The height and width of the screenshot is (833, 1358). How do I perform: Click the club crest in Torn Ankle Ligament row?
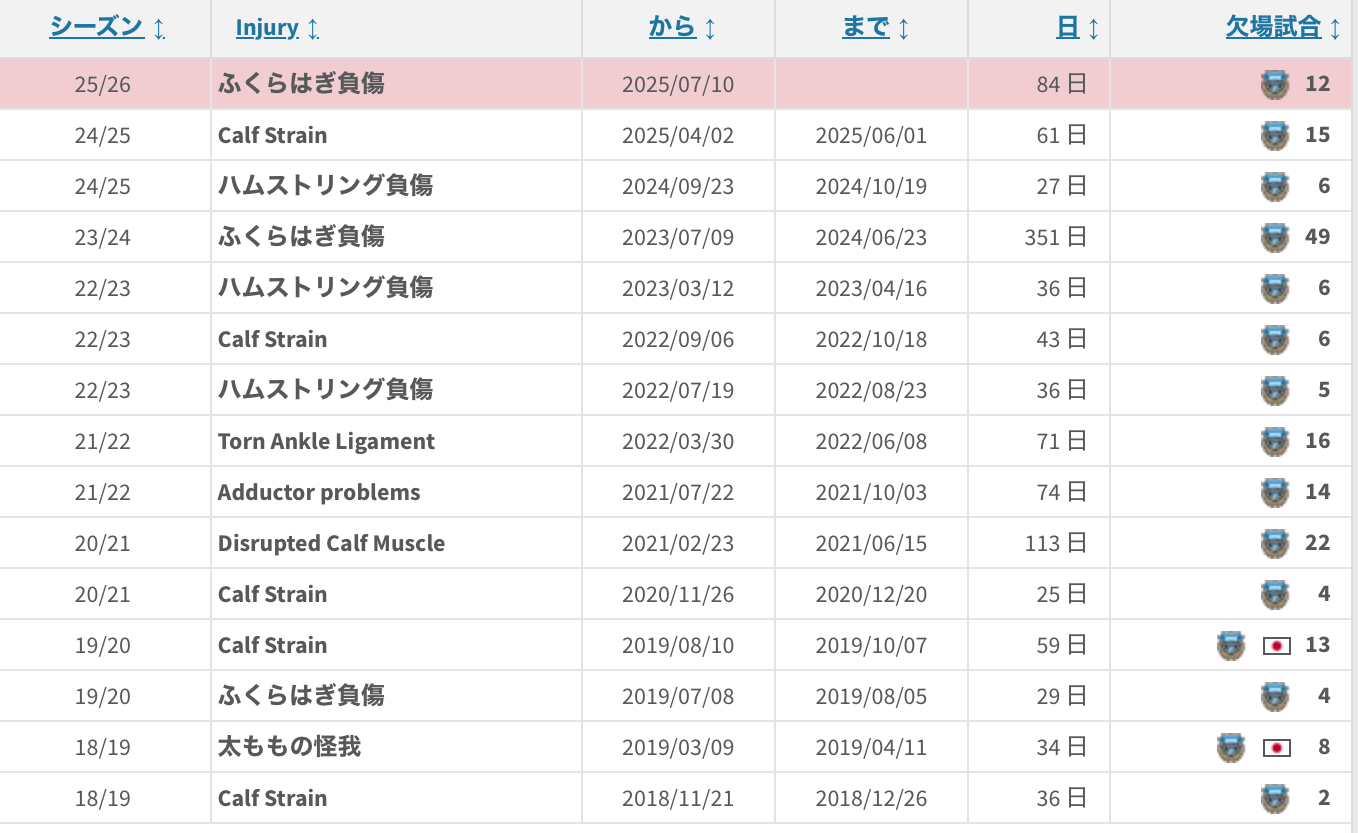click(x=1274, y=441)
